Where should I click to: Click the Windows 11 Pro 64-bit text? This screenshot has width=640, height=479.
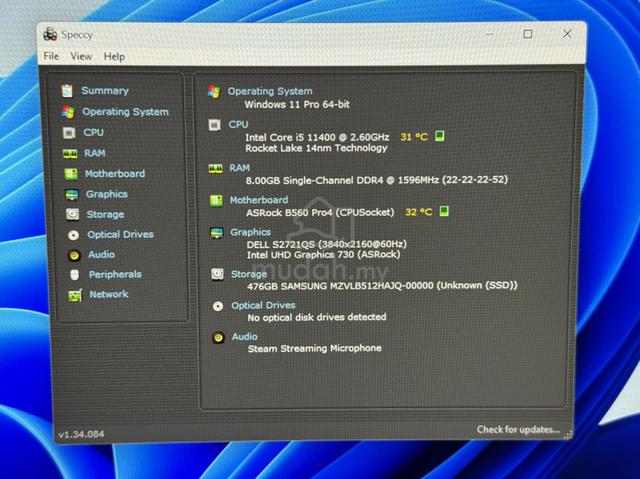point(297,104)
